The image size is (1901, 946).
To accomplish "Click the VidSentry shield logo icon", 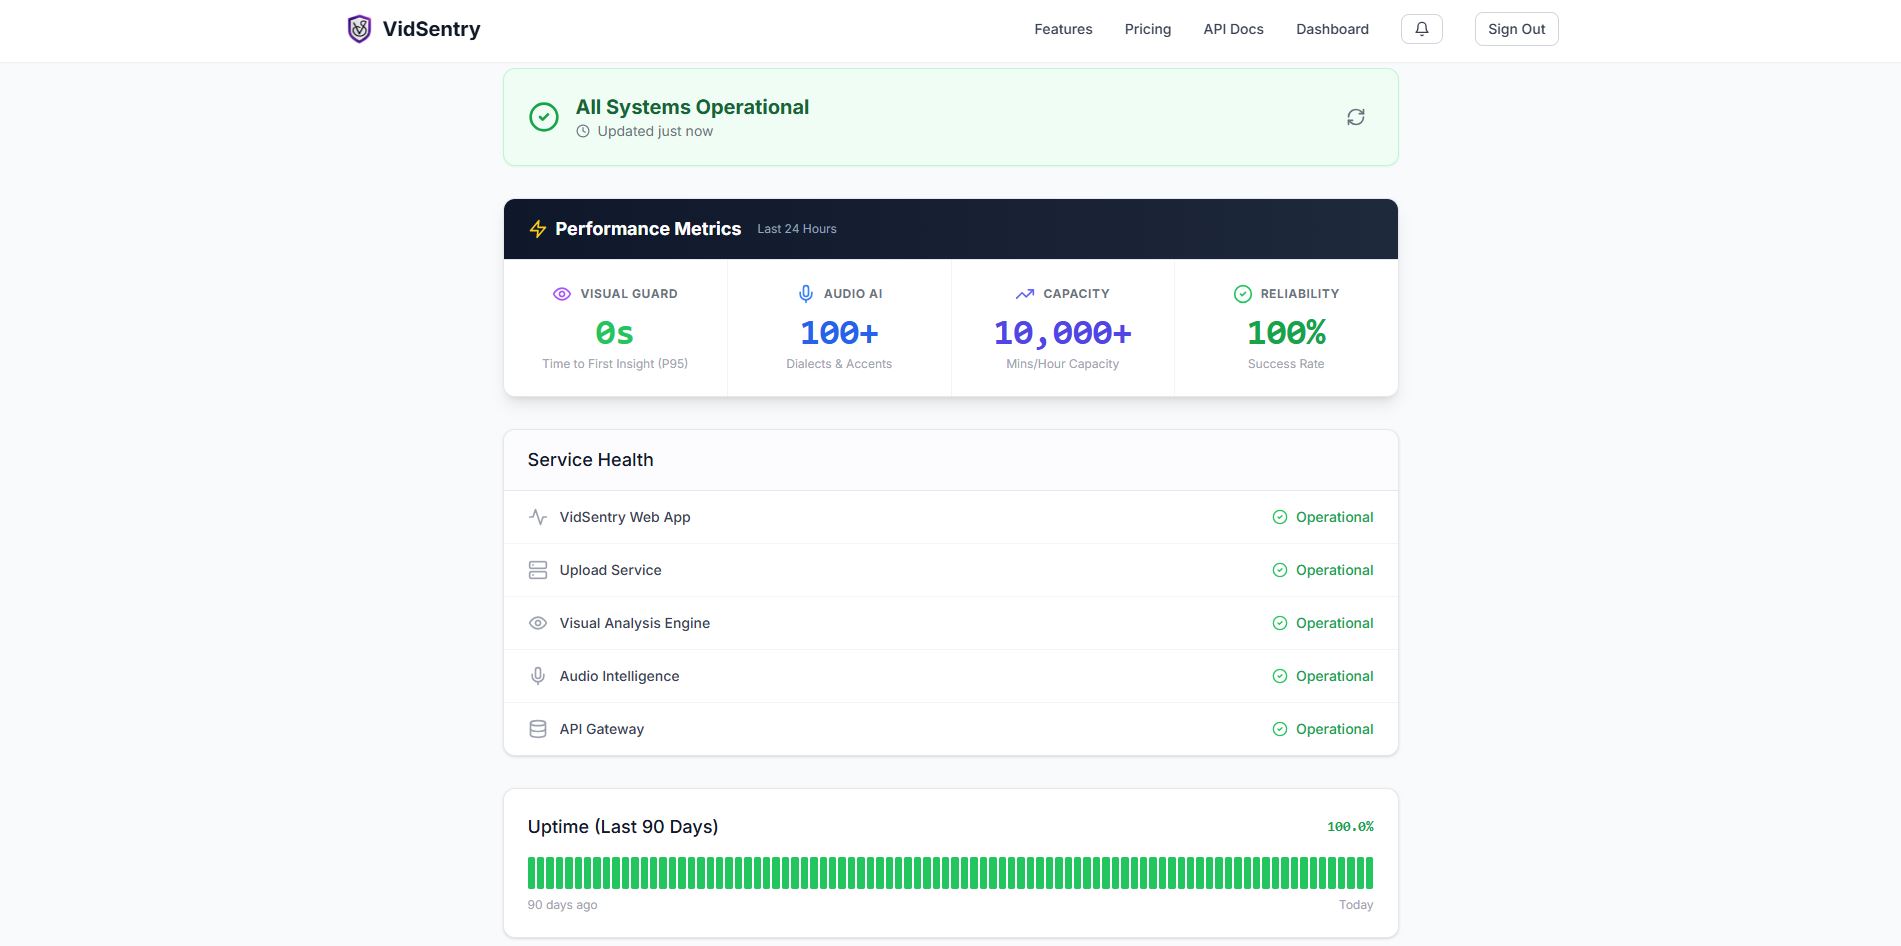I will click(x=359, y=29).
